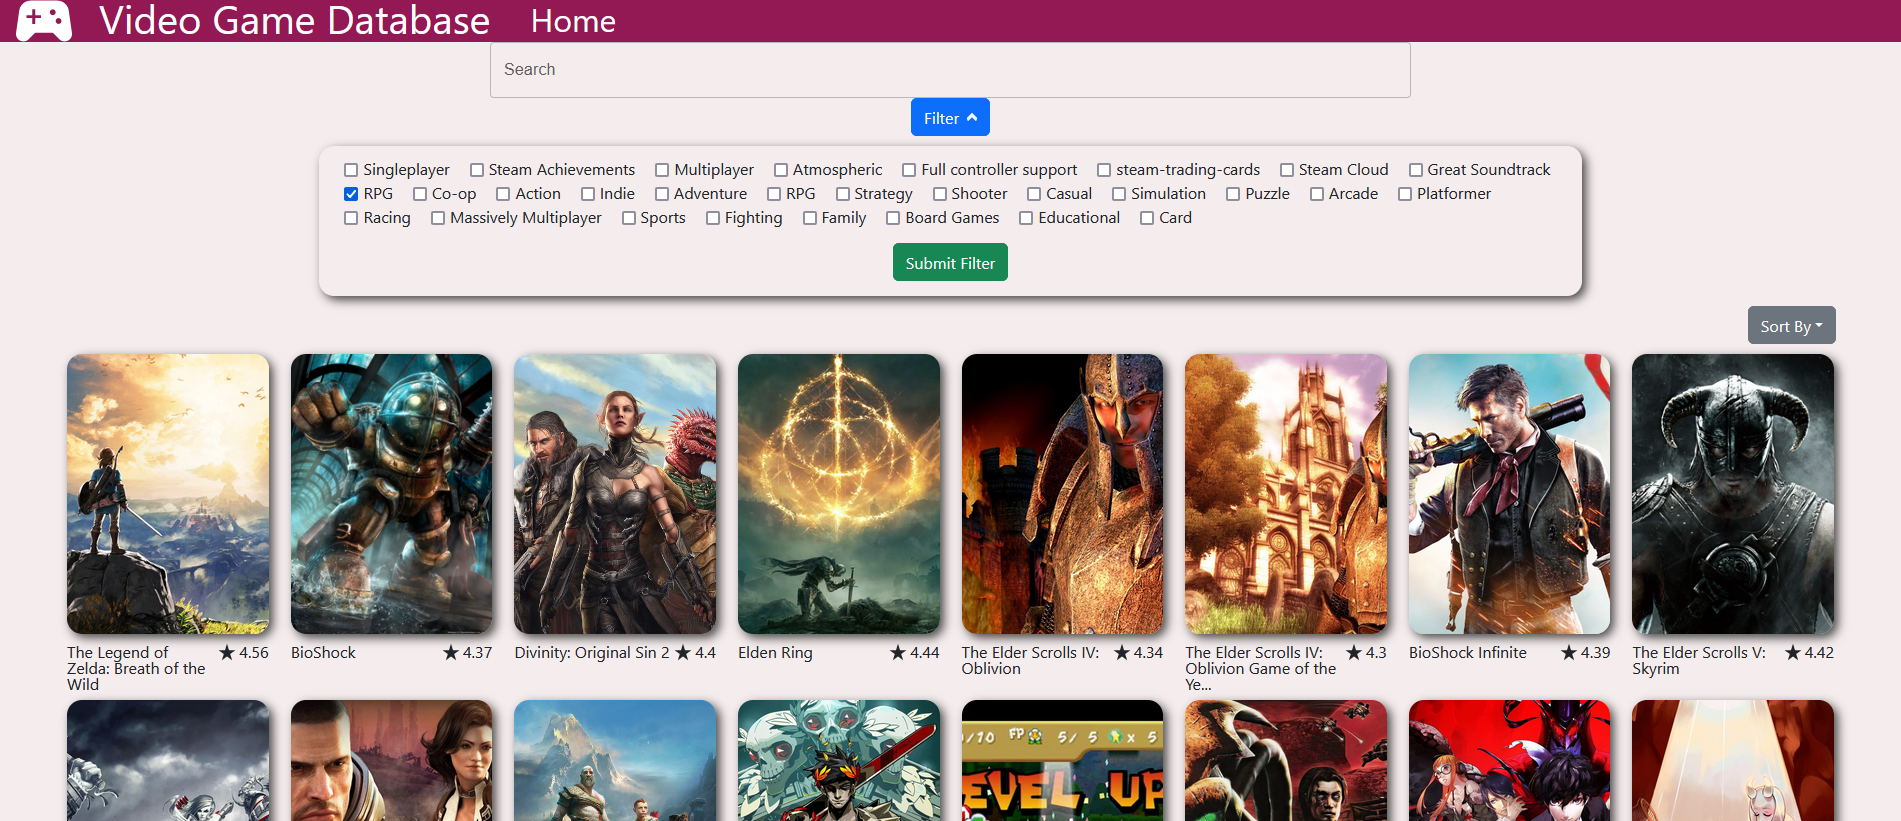1901x821 pixels.
Task: Check the Racing checkbox
Action: click(x=351, y=218)
